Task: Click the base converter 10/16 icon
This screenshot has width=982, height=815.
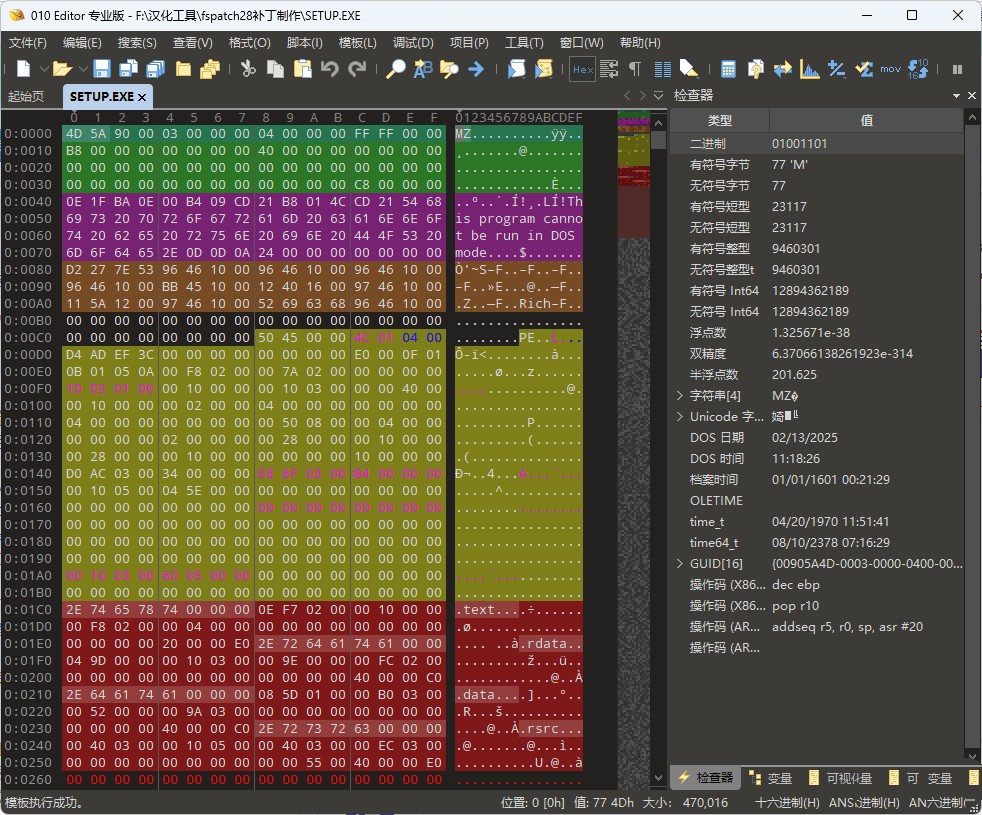Action: (917, 68)
